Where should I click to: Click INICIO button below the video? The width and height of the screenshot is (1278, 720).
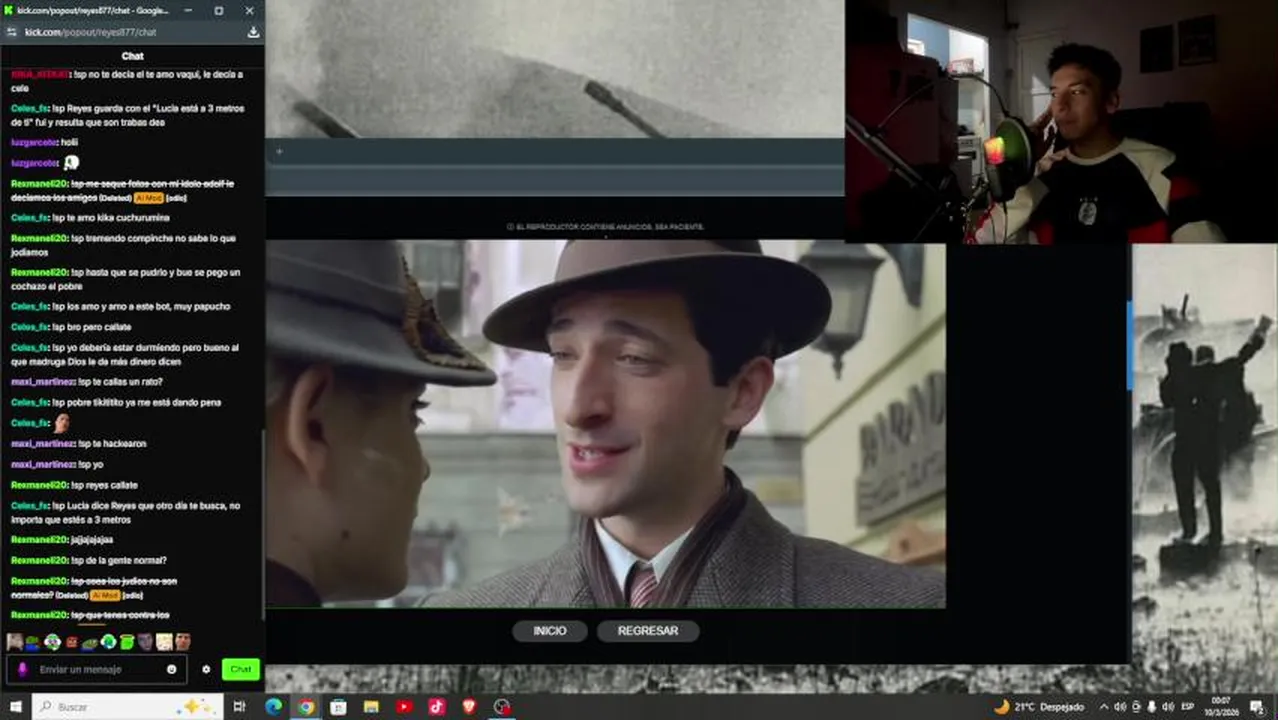click(549, 631)
